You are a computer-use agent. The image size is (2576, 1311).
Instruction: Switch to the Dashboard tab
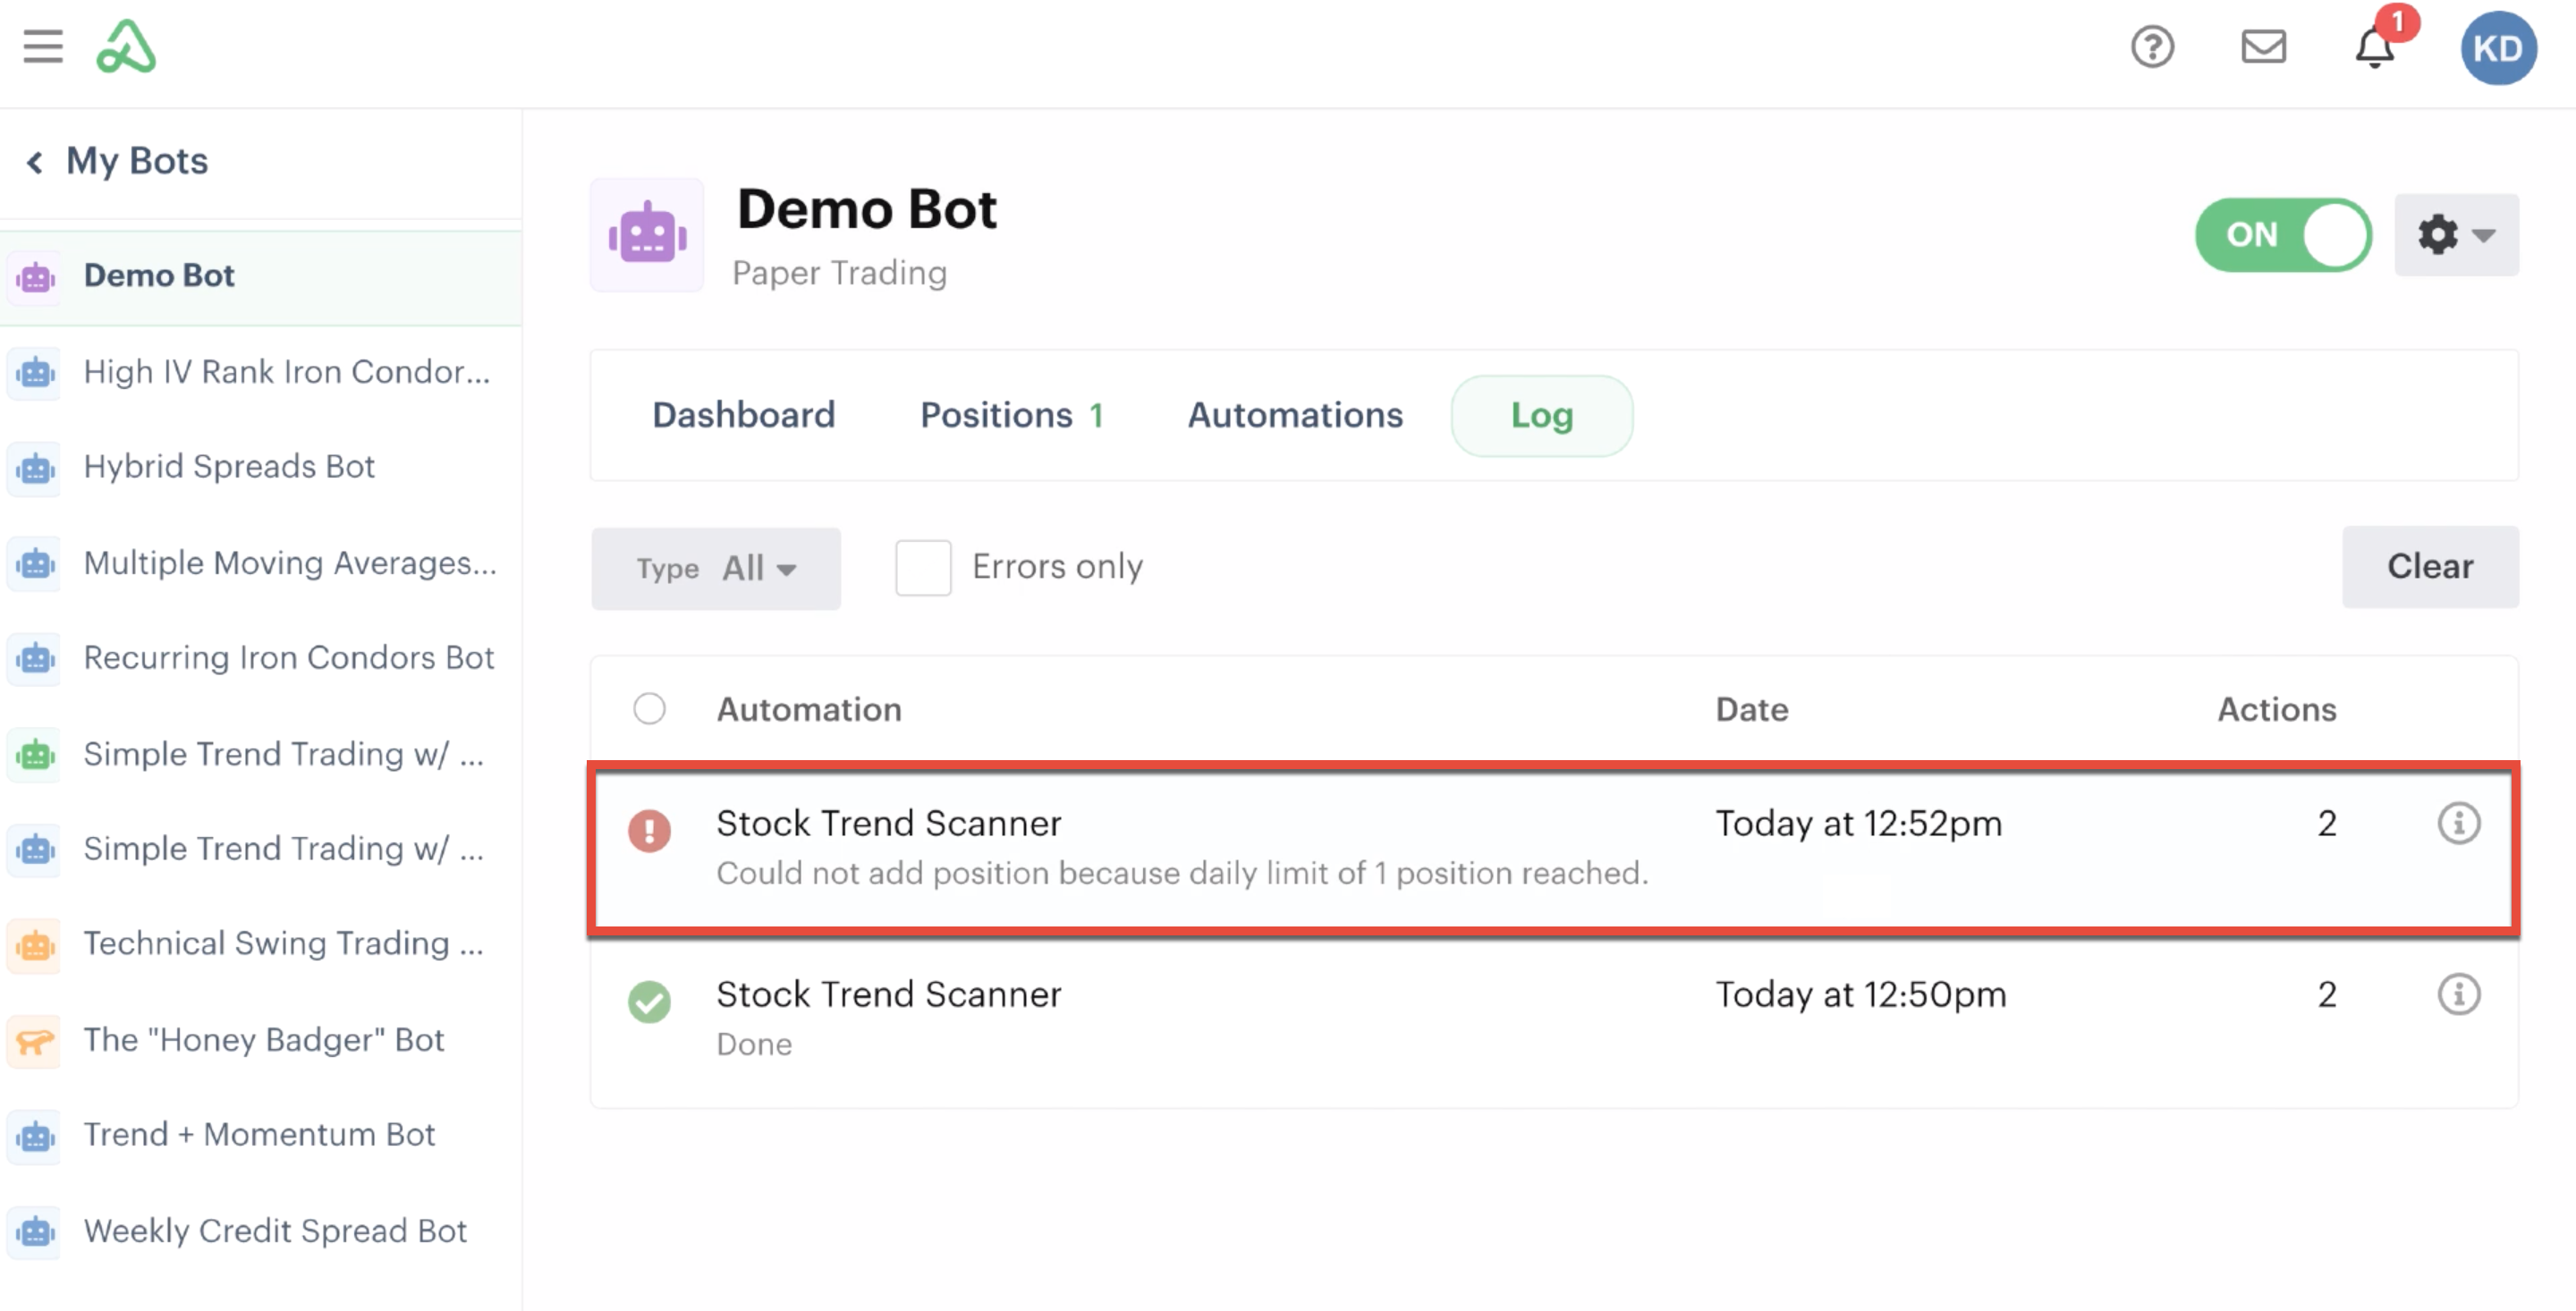[x=743, y=416]
